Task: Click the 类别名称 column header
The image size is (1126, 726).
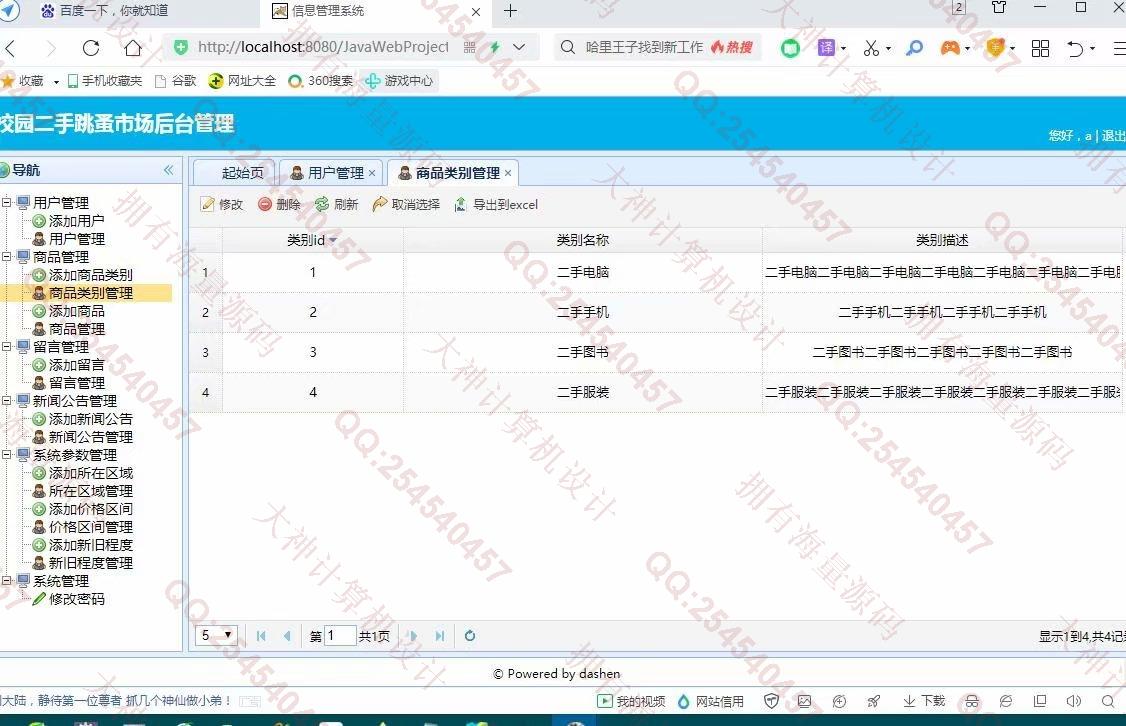Action: [582, 240]
